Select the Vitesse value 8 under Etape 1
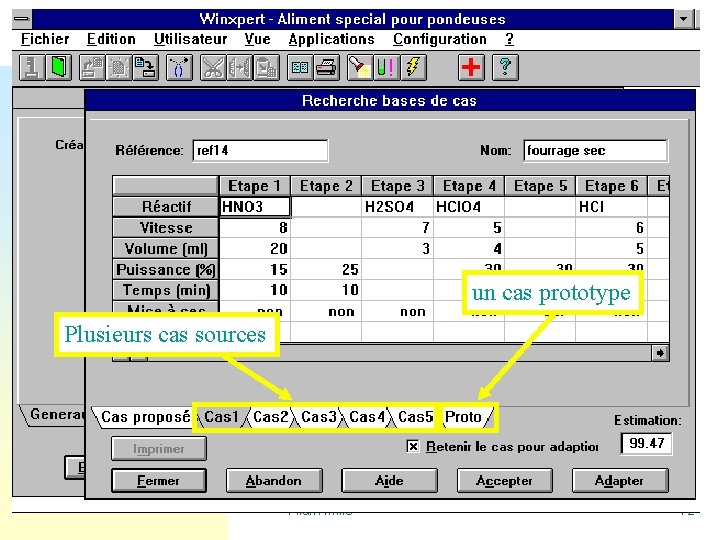The height and width of the screenshot is (540, 720). click(255, 228)
